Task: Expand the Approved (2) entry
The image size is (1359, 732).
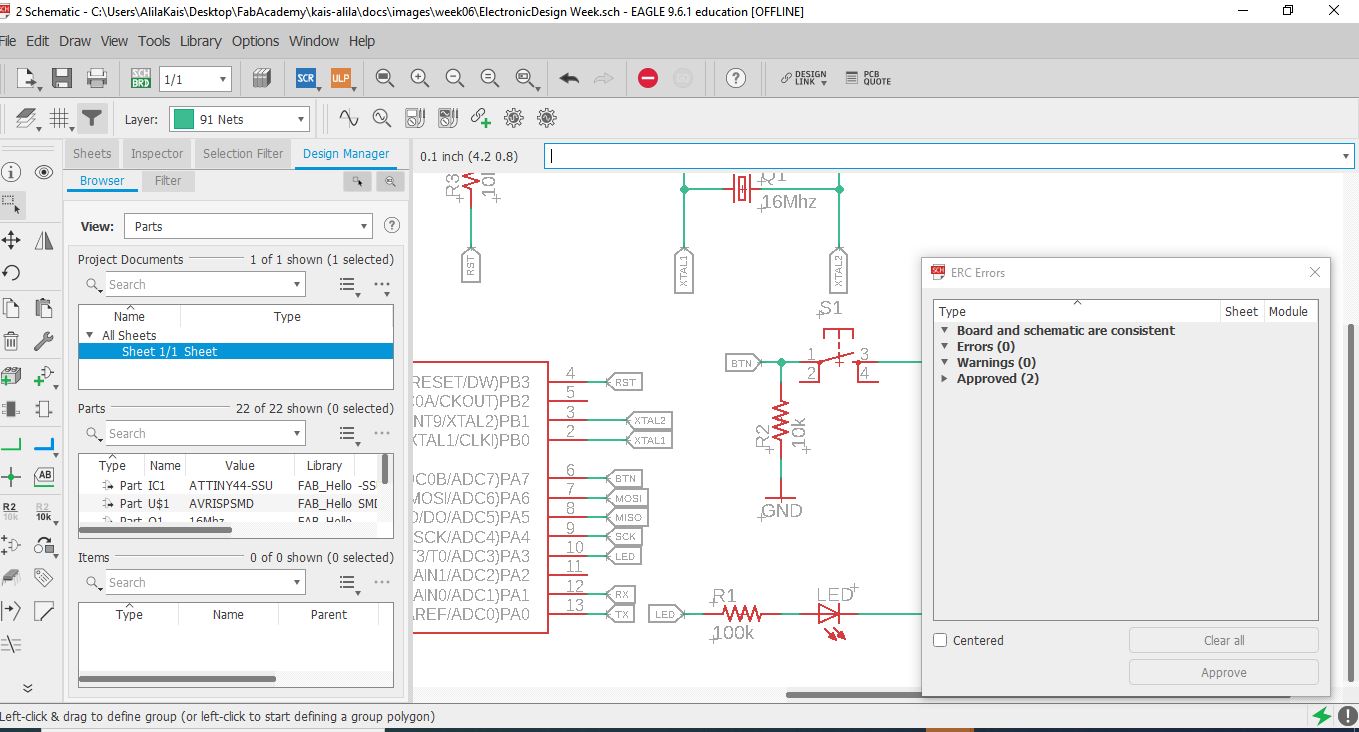Action: [x=945, y=379]
